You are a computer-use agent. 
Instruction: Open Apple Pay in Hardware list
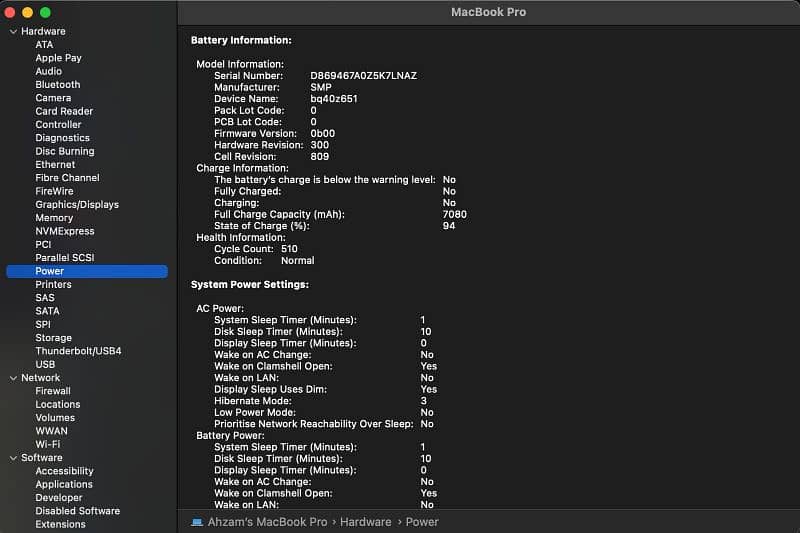[58, 58]
